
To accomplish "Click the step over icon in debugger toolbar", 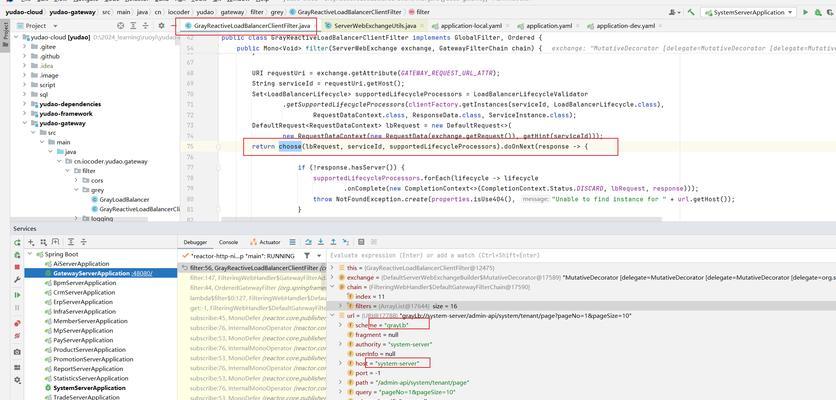I will coord(308,242).
